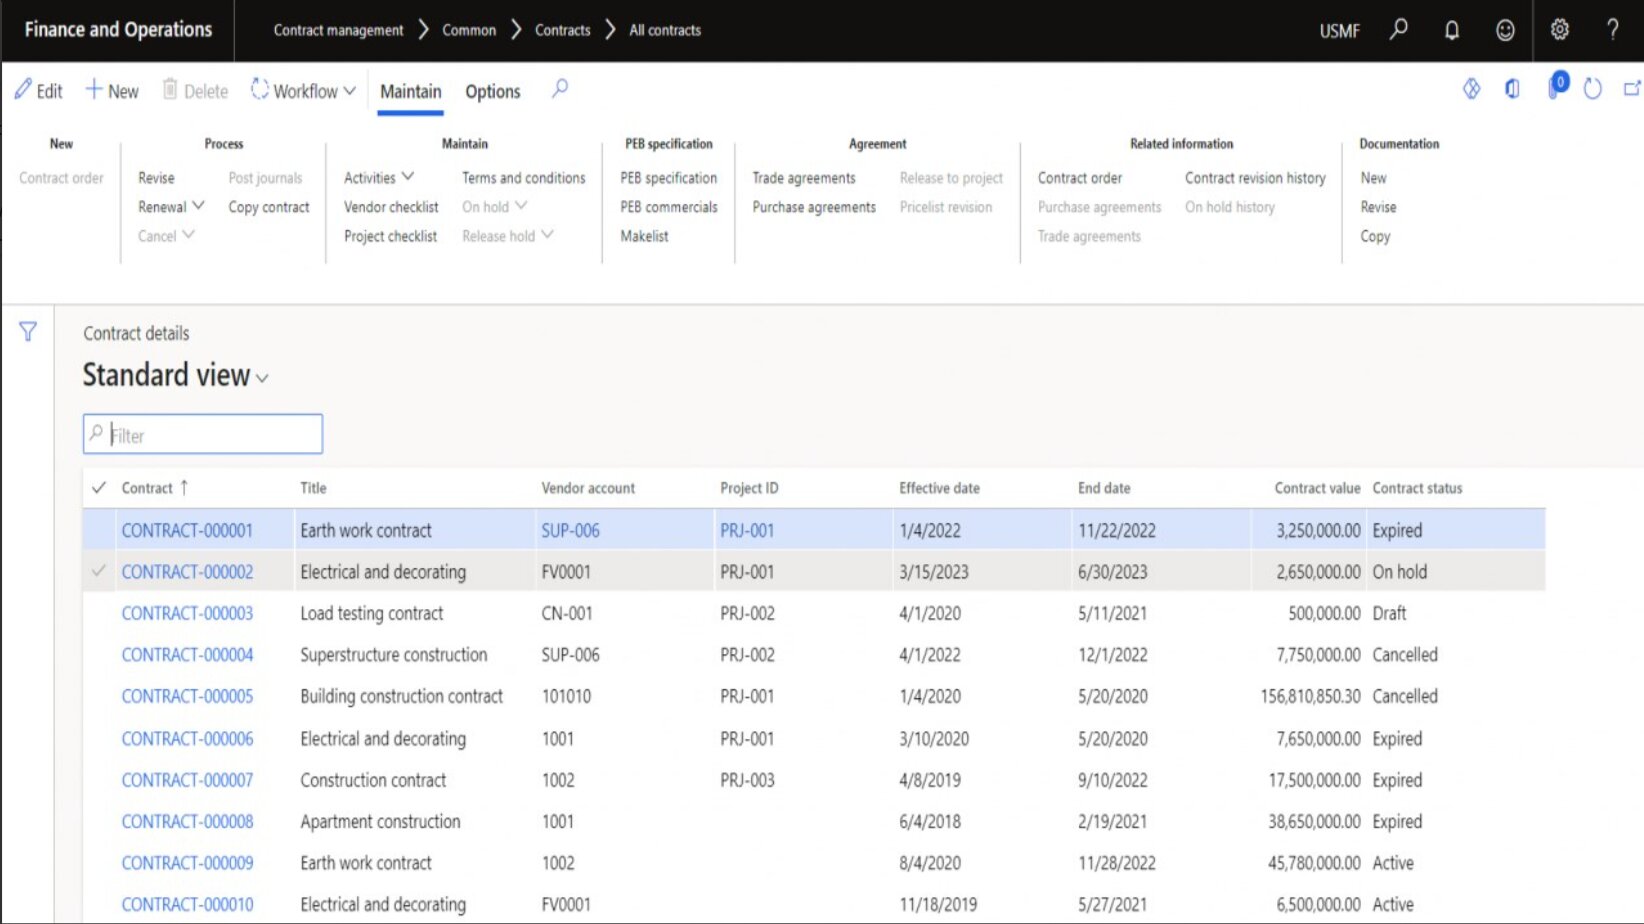Select the Maintain tab
1644x924 pixels.
(410, 91)
